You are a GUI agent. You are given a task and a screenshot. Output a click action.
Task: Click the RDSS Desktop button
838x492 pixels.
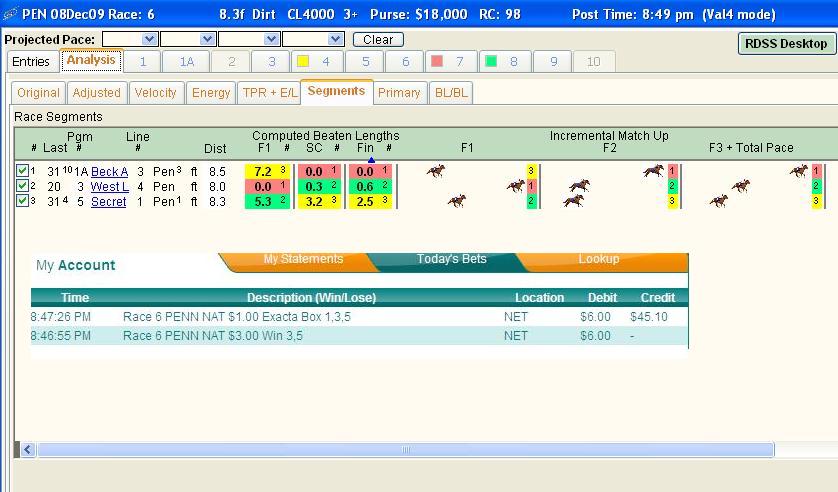[786, 44]
